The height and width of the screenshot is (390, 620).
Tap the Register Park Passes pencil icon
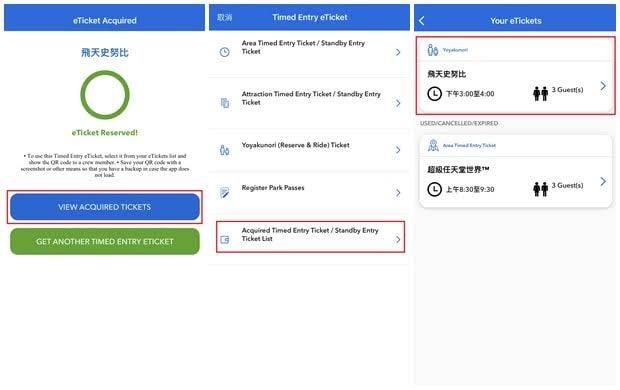point(225,193)
